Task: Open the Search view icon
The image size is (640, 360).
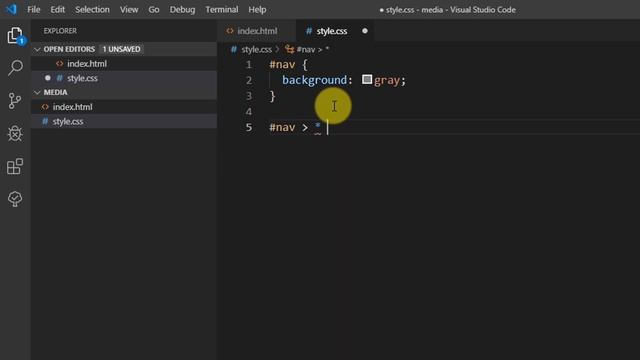Action: pyautogui.click(x=15, y=68)
